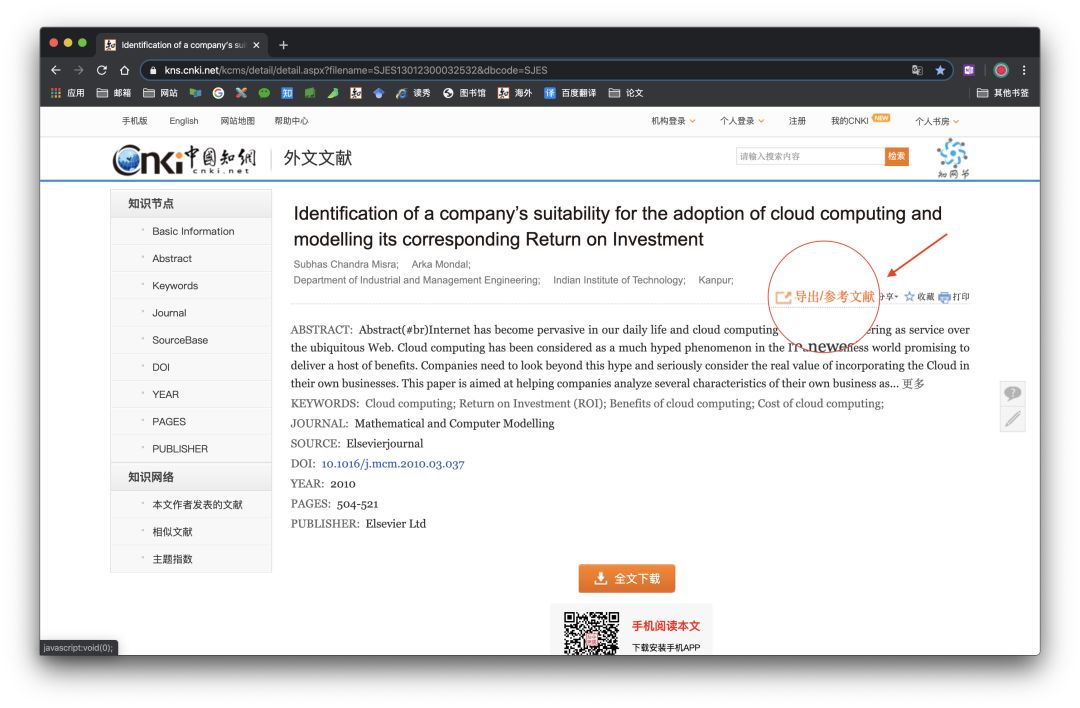Jump to Basic Information section
Viewport: 1080px width, 708px height.
(x=193, y=231)
